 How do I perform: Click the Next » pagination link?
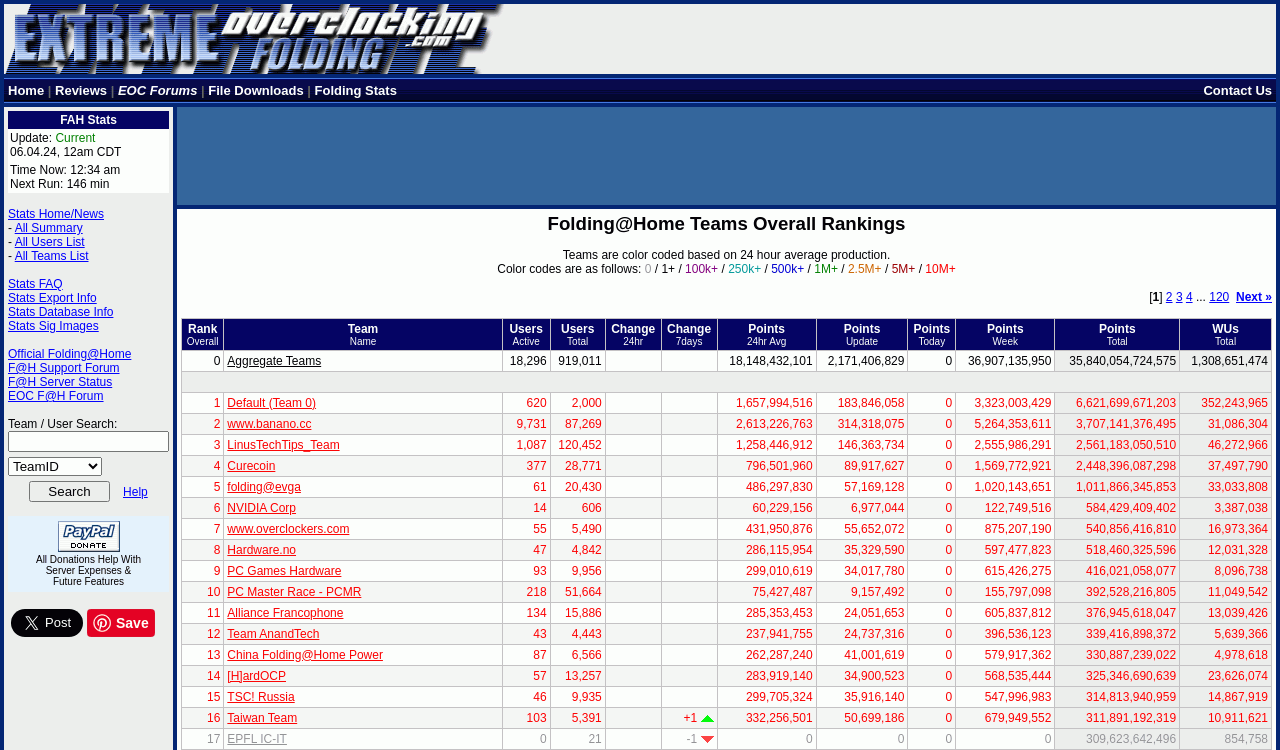coord(1254,297)
